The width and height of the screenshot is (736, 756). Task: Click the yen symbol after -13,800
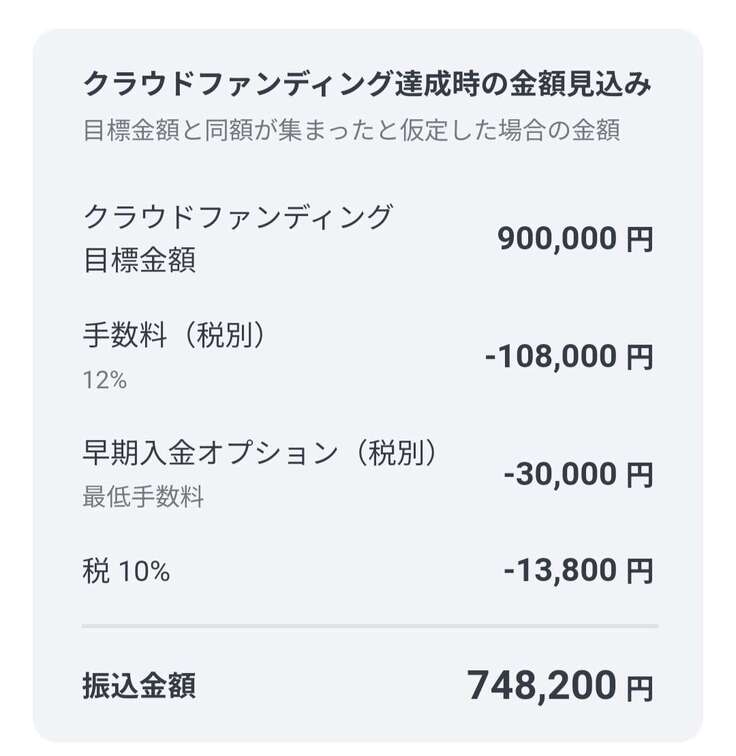(639, 571)
